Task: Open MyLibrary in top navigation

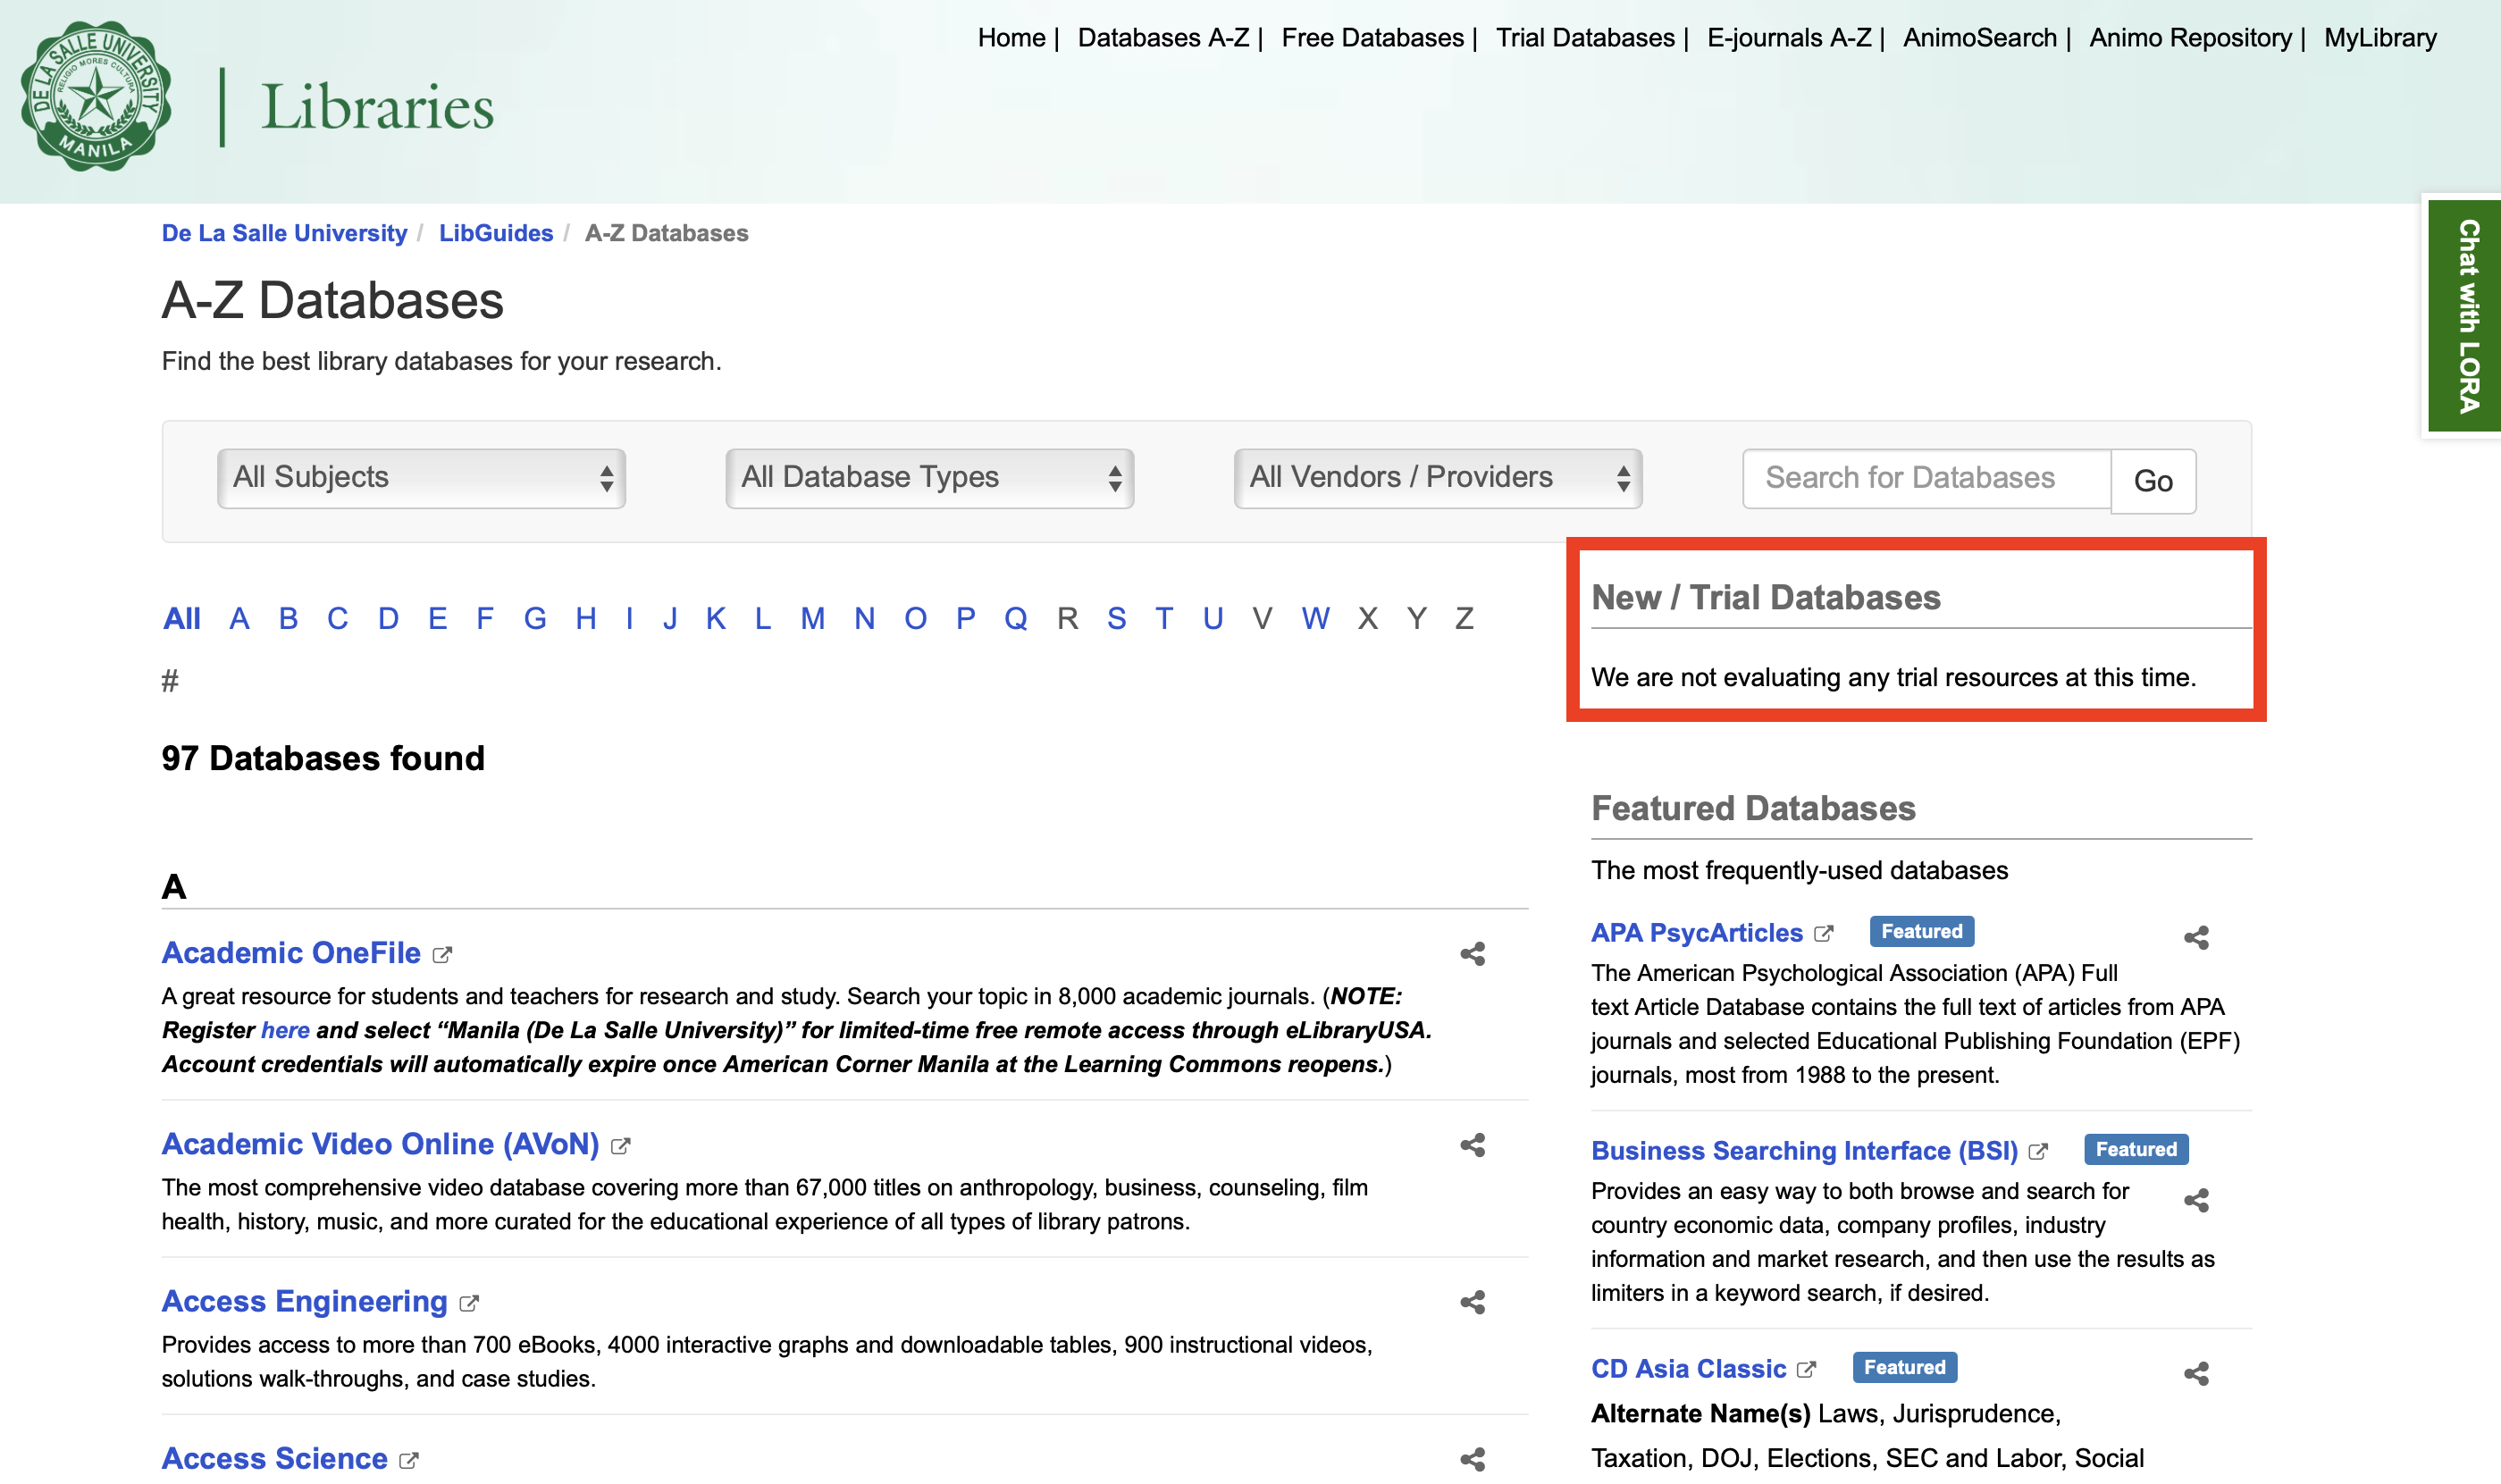Action: pos(2380,38)
